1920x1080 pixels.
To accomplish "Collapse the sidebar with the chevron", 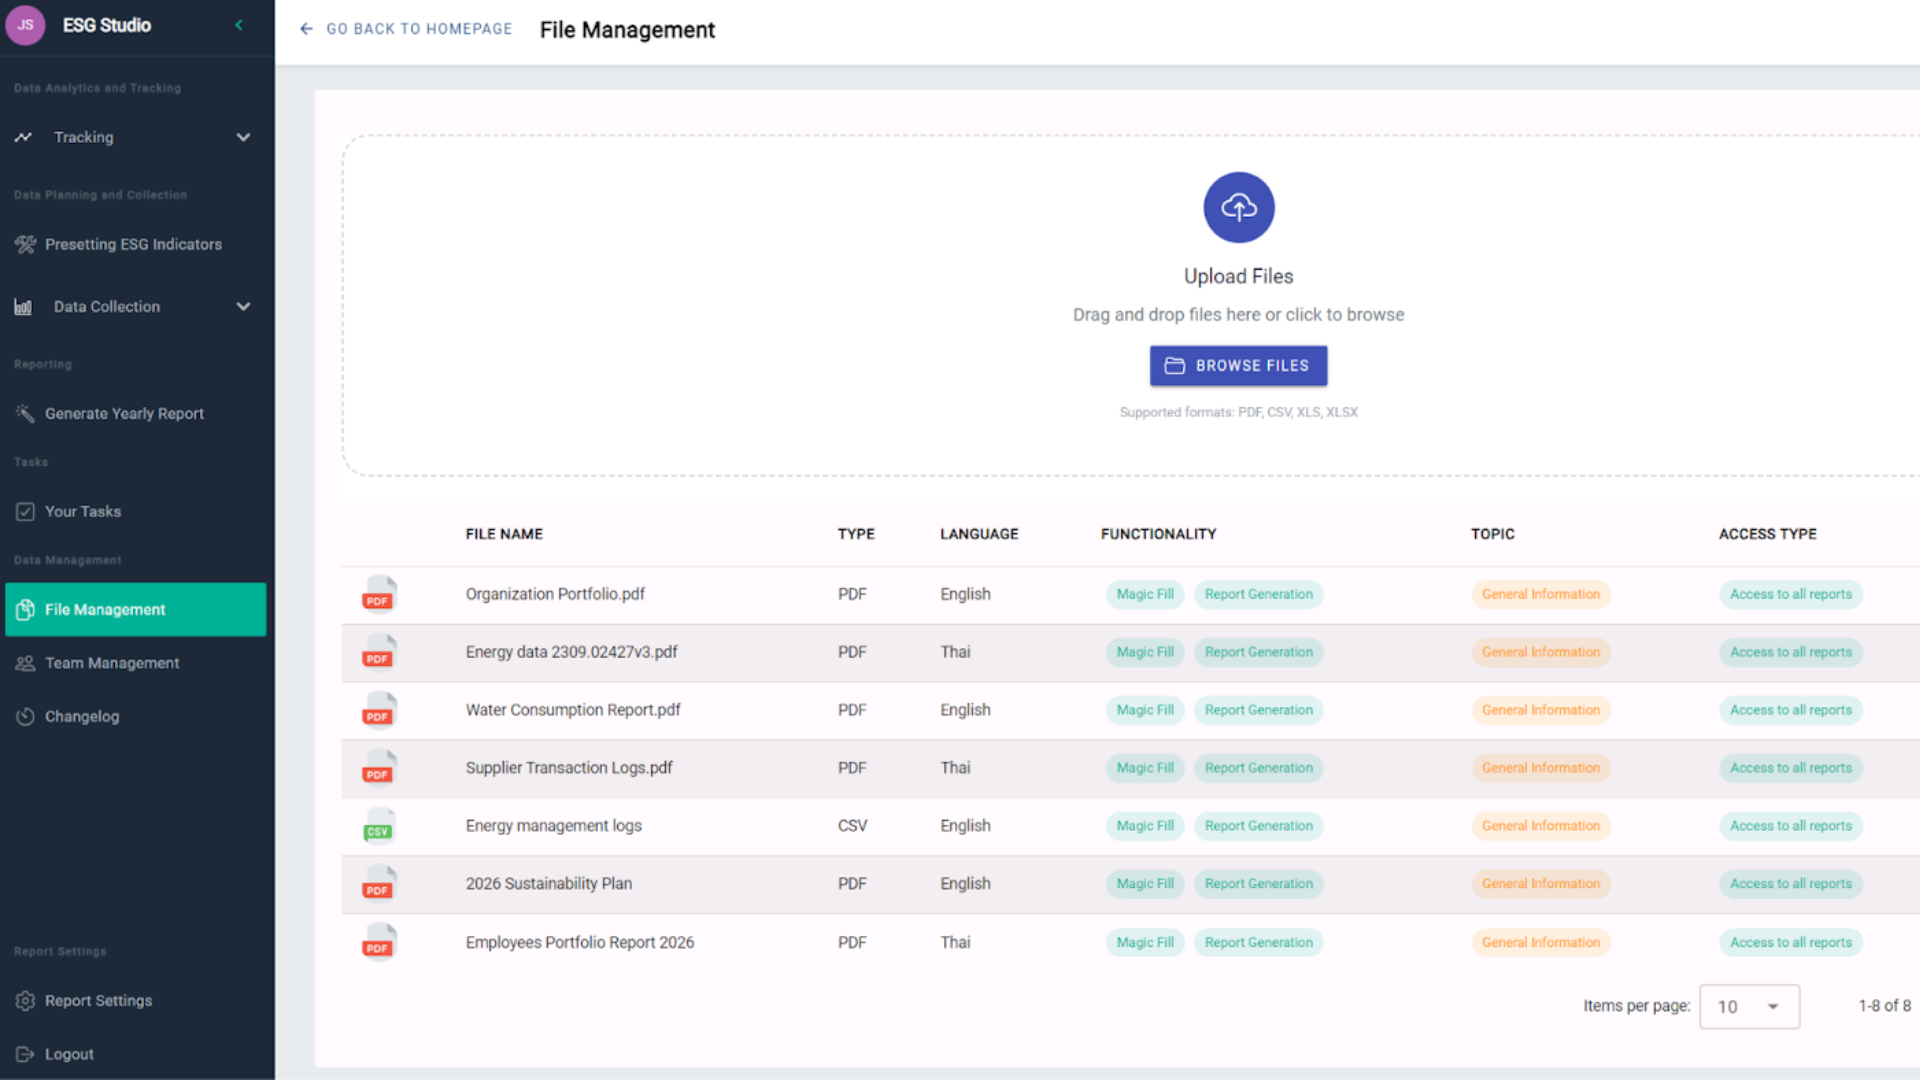I will coord(239,25).
